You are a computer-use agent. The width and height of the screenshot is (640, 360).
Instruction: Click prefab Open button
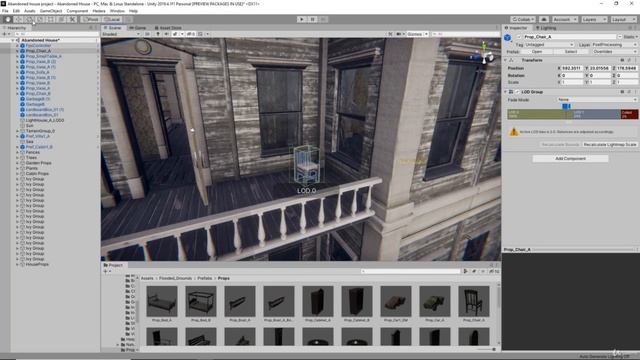(537, 52)
